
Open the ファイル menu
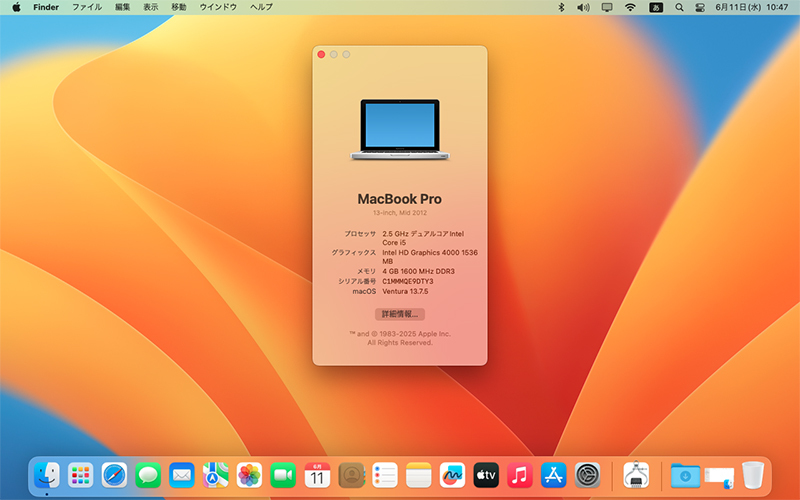(x=87, y=7)
